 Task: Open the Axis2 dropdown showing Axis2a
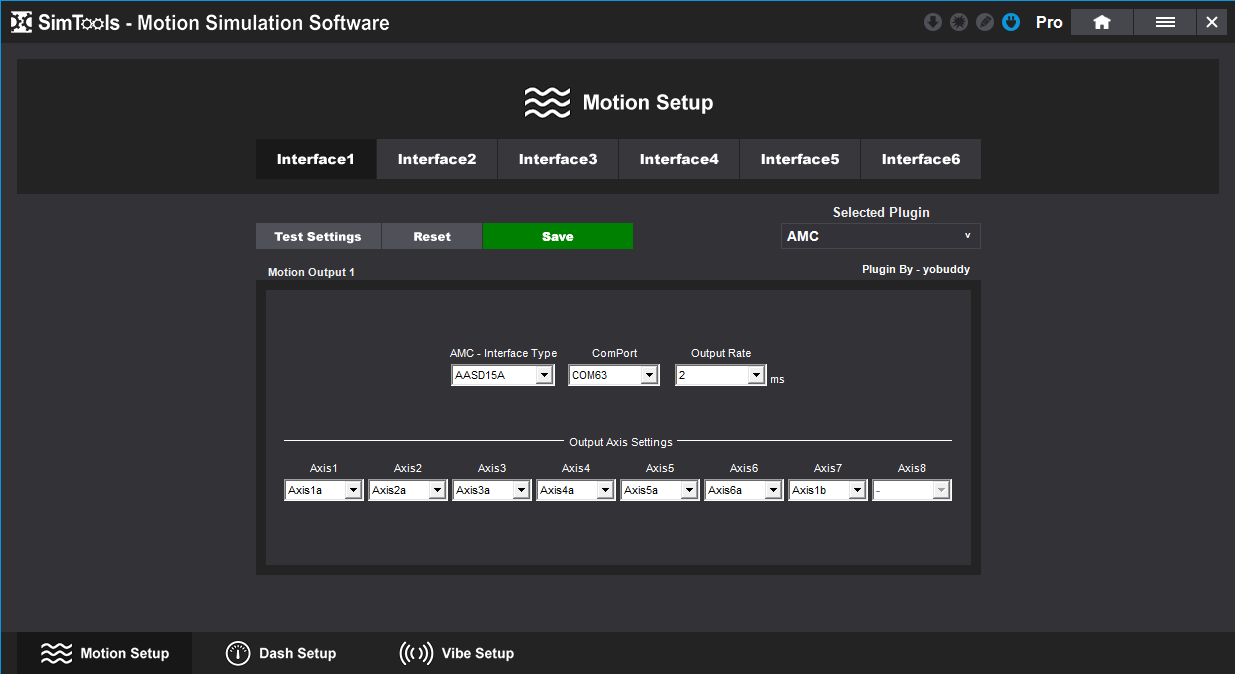point(408,490)
